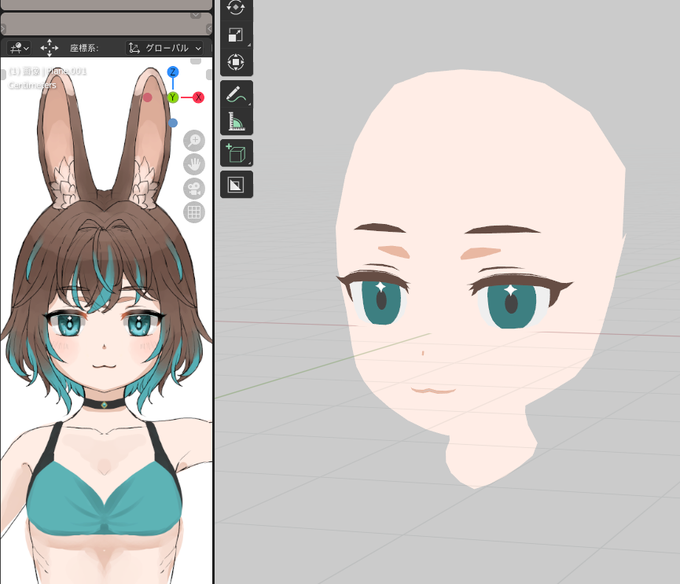Open the pivot point dropdown

point(19,48)
